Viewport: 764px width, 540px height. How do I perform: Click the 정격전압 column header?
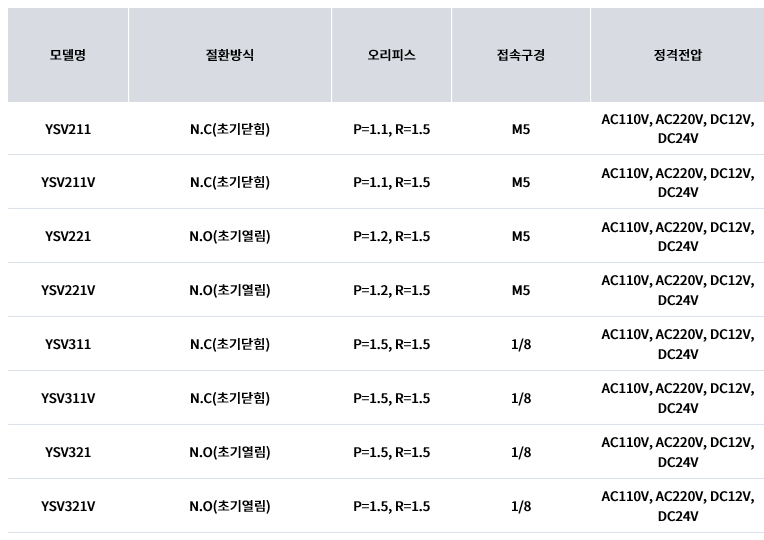(x=678, y=55)
